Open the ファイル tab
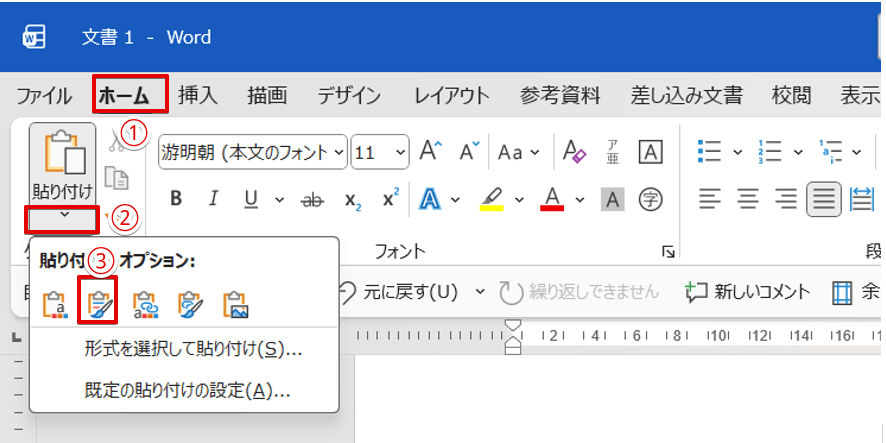 [x=44, y=96]
